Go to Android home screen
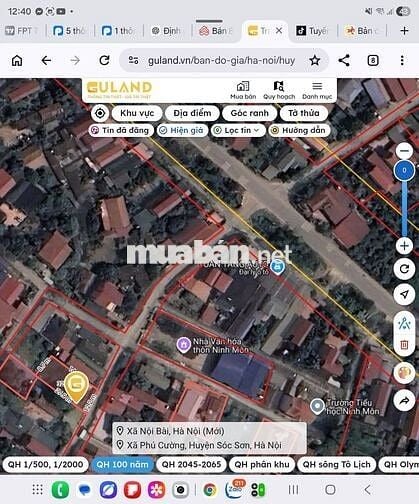This screenshot has height=504, width=419. 330,490
